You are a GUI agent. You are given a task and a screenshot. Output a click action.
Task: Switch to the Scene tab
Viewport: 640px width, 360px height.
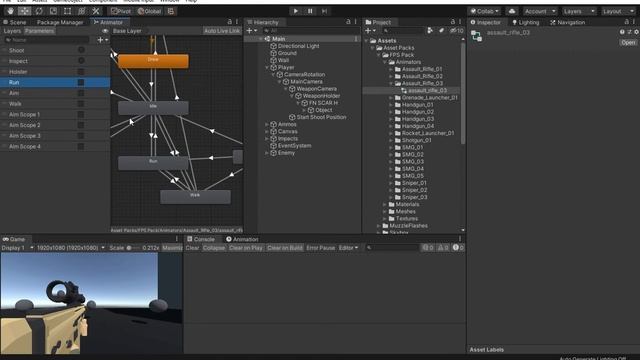coord(15,22)
